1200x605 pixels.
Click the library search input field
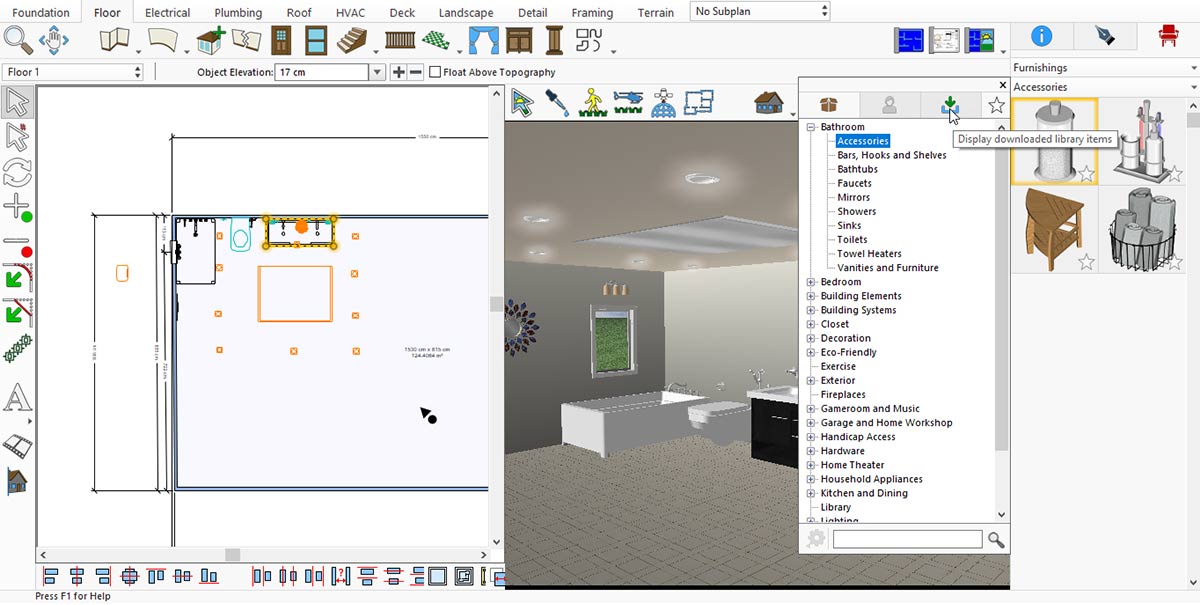click(x=907, y=540)
